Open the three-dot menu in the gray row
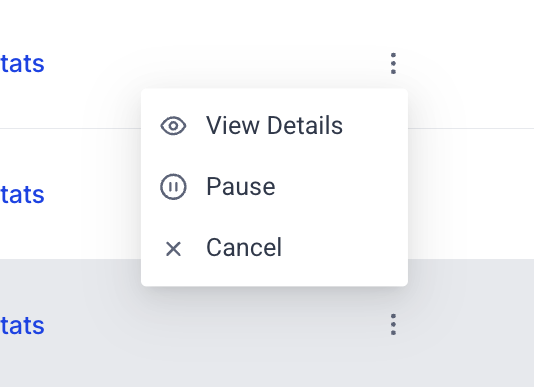This screenshot has width=534, height=387. tap(393, 324)
